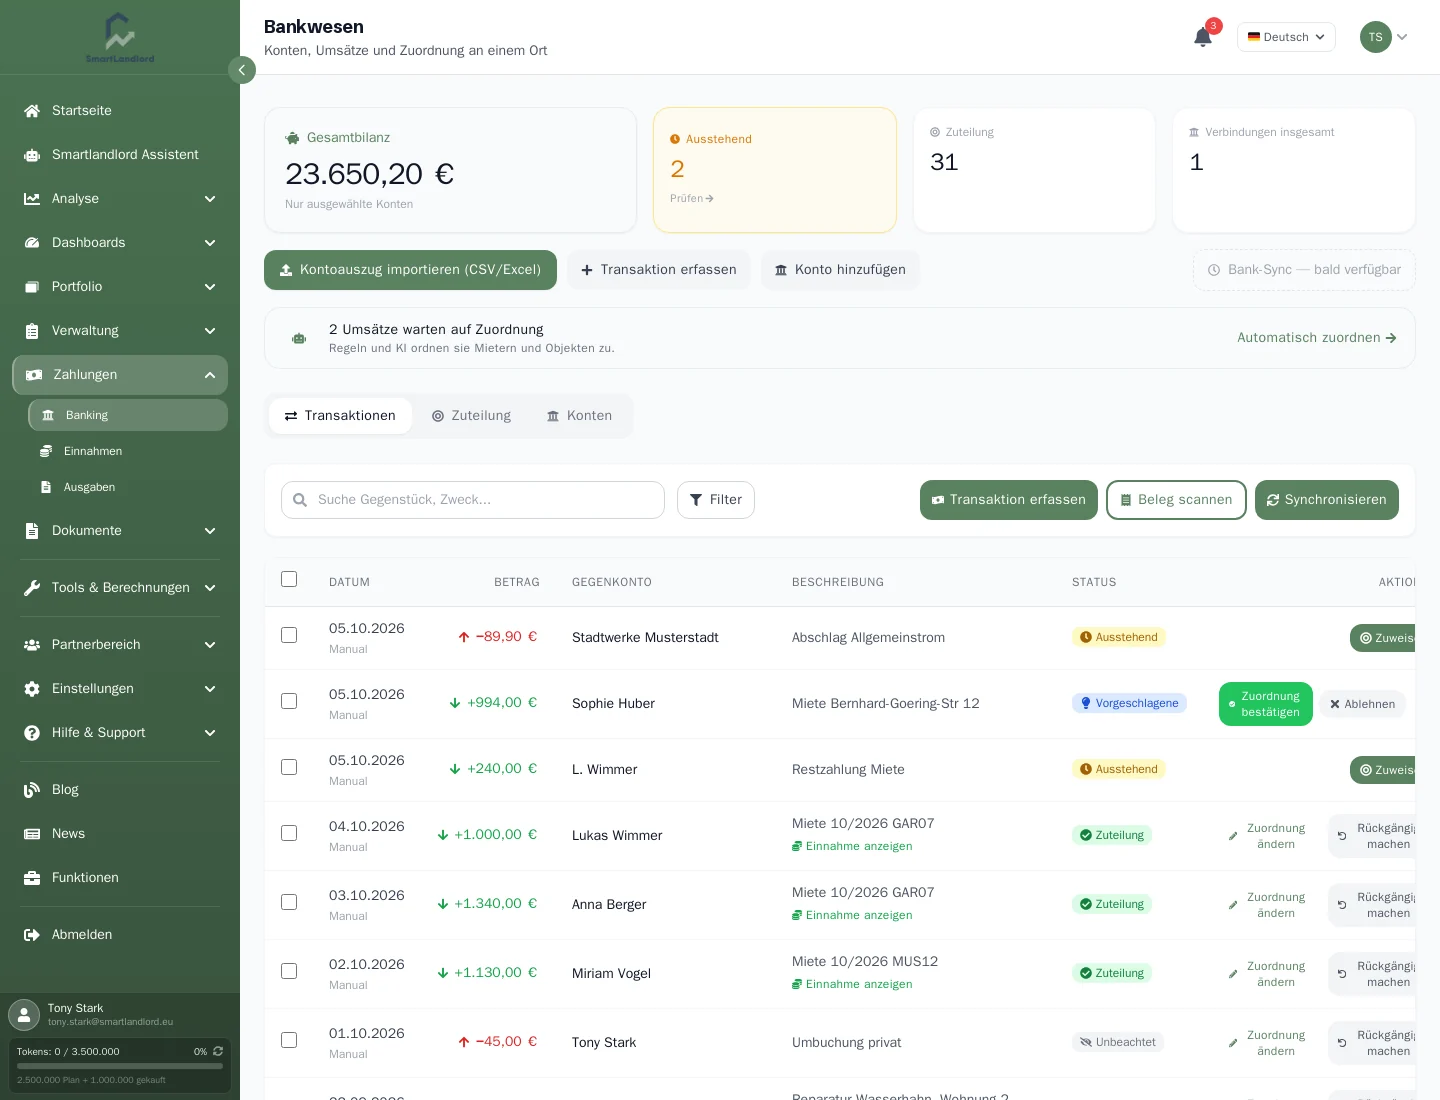Select the Transaktionen tab
Image resolution: width=1440 pixels, height=1100 pixels.
coord(340,416)
